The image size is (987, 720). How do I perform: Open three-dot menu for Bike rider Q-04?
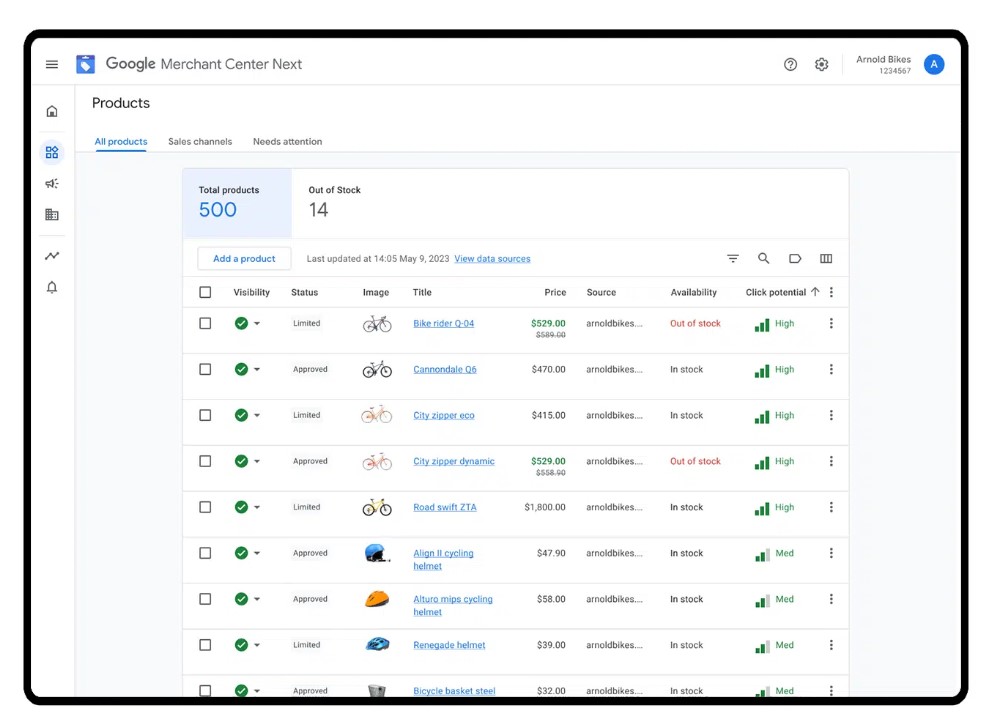pos(832,323)
